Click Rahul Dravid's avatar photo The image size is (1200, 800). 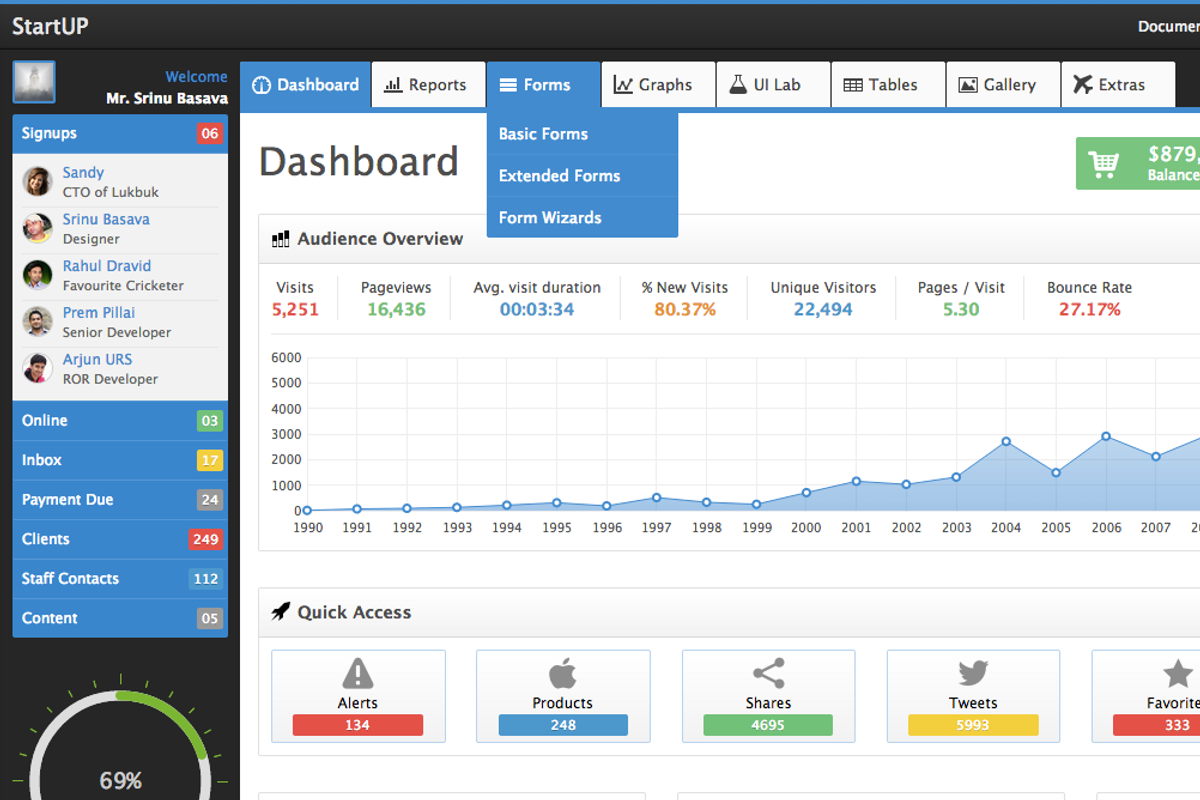tap(37, 275)
